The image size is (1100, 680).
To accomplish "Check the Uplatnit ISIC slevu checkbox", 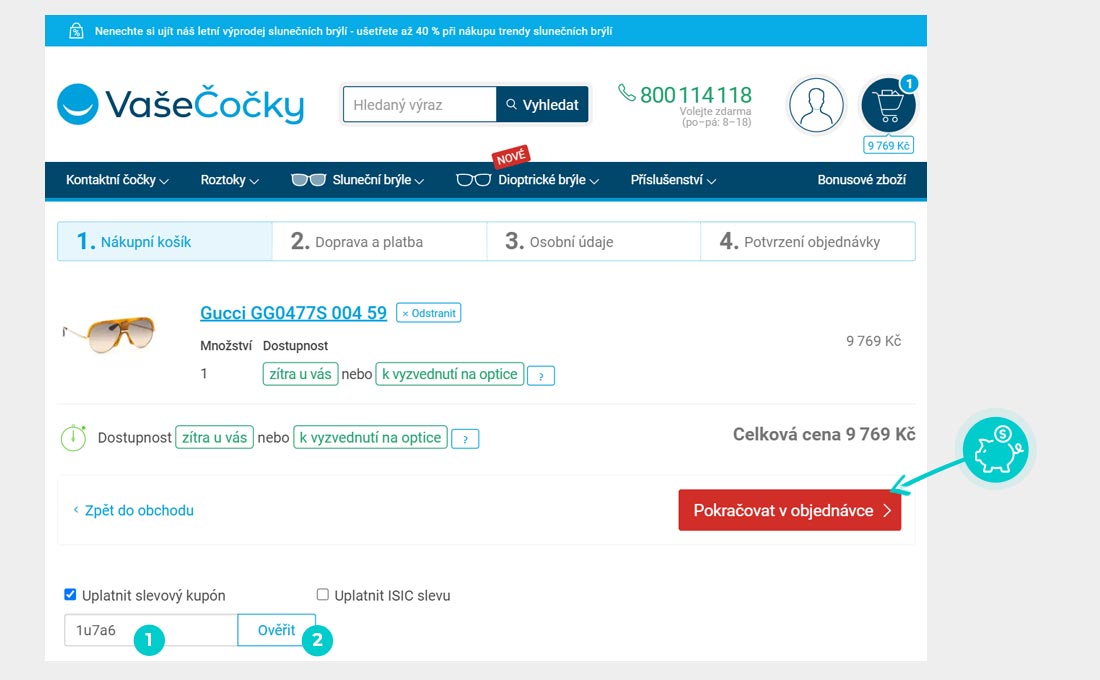I will pyautogui.click(x=323, y=594).
